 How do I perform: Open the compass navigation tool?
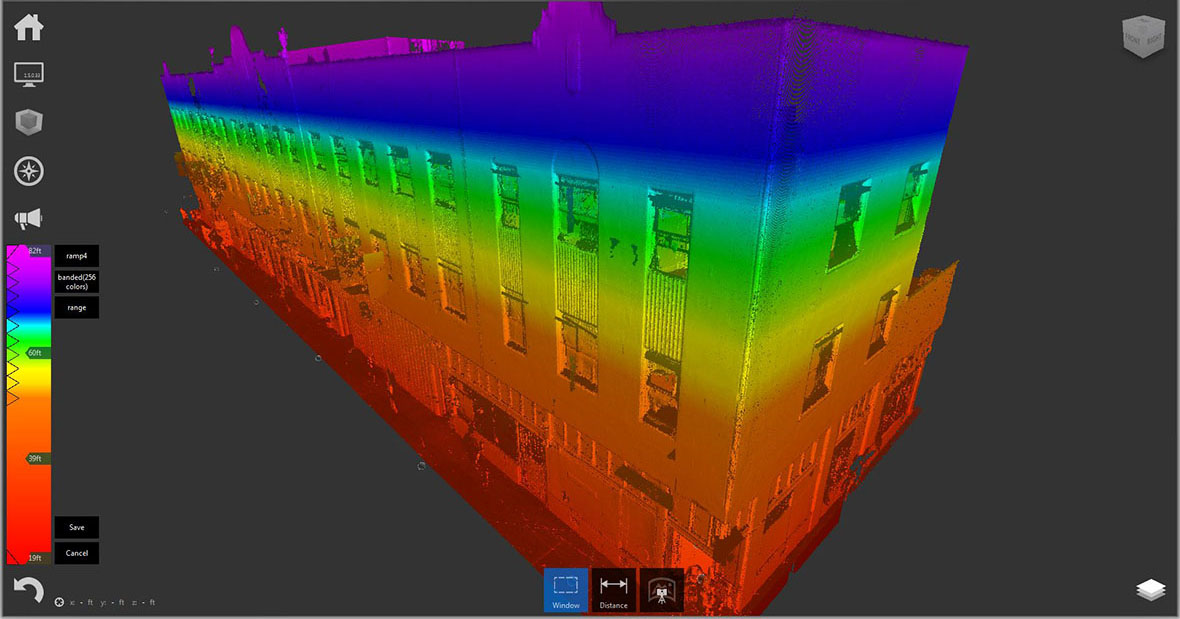28,171
